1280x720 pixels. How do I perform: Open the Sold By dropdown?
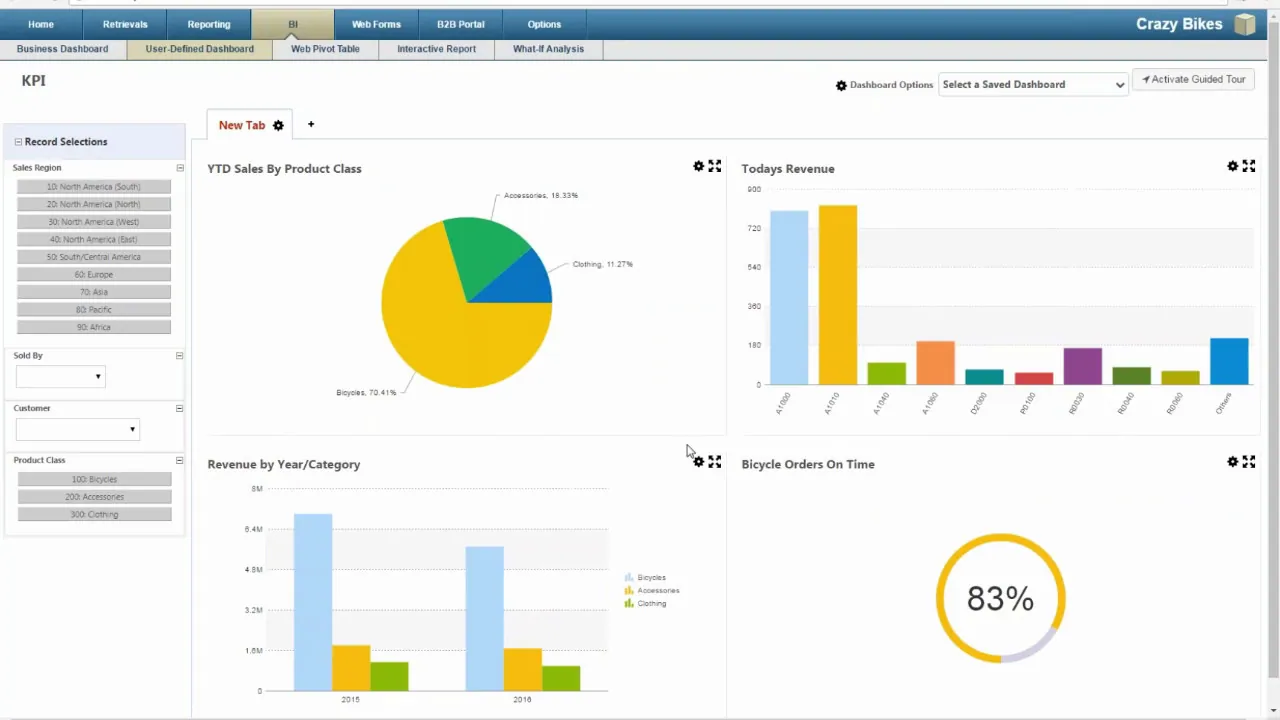pyautogui.click(x=60, y=377)
